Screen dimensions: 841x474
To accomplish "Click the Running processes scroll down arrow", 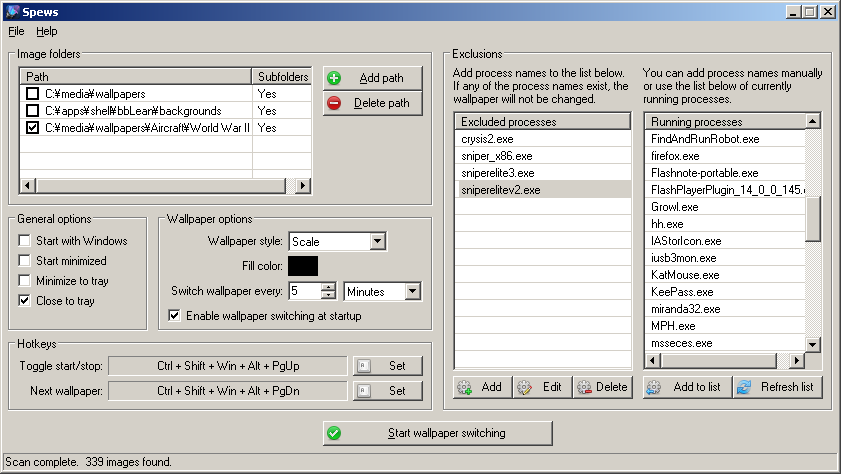I will [813, 345].
